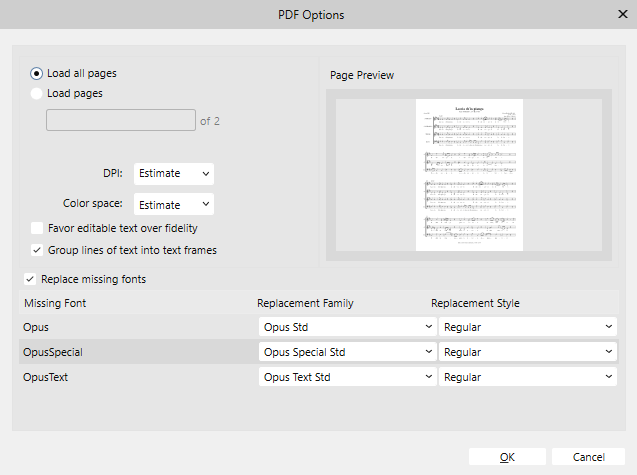Image resolution: width=637 pixels, height=475 pixels.
Task: Open the replacement style dropdown for OpusSpecial
Action: (528, 352)
